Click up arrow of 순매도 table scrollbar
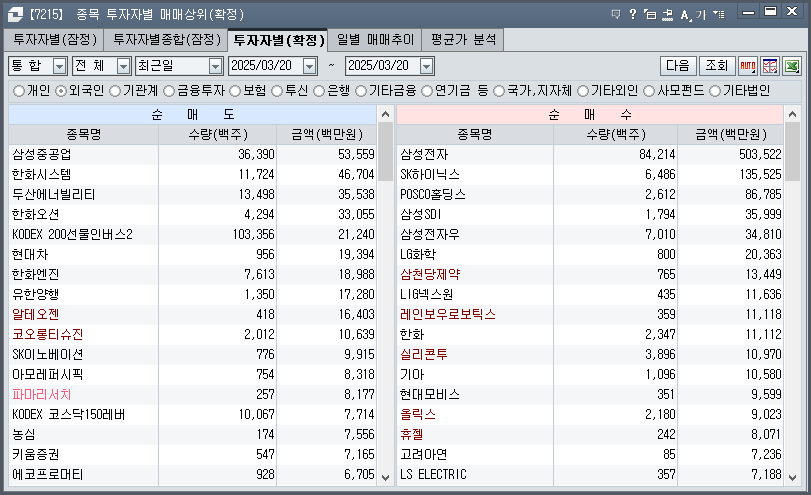The height and width of the screenshot is (495, 811). click(x=385, y=114)
